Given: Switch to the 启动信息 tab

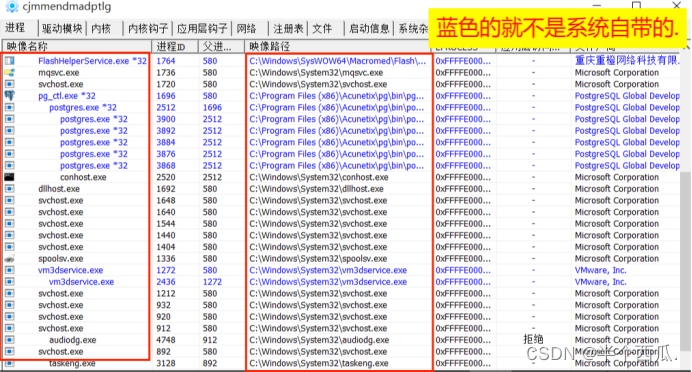Looking at the screenshot, I should click(x=369, y=29).
